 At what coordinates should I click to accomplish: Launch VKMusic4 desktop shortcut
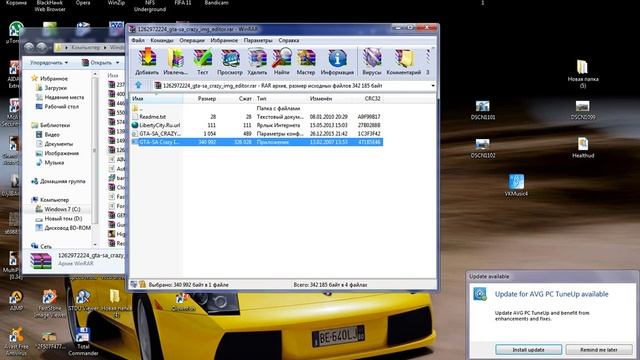click(516, 185)
